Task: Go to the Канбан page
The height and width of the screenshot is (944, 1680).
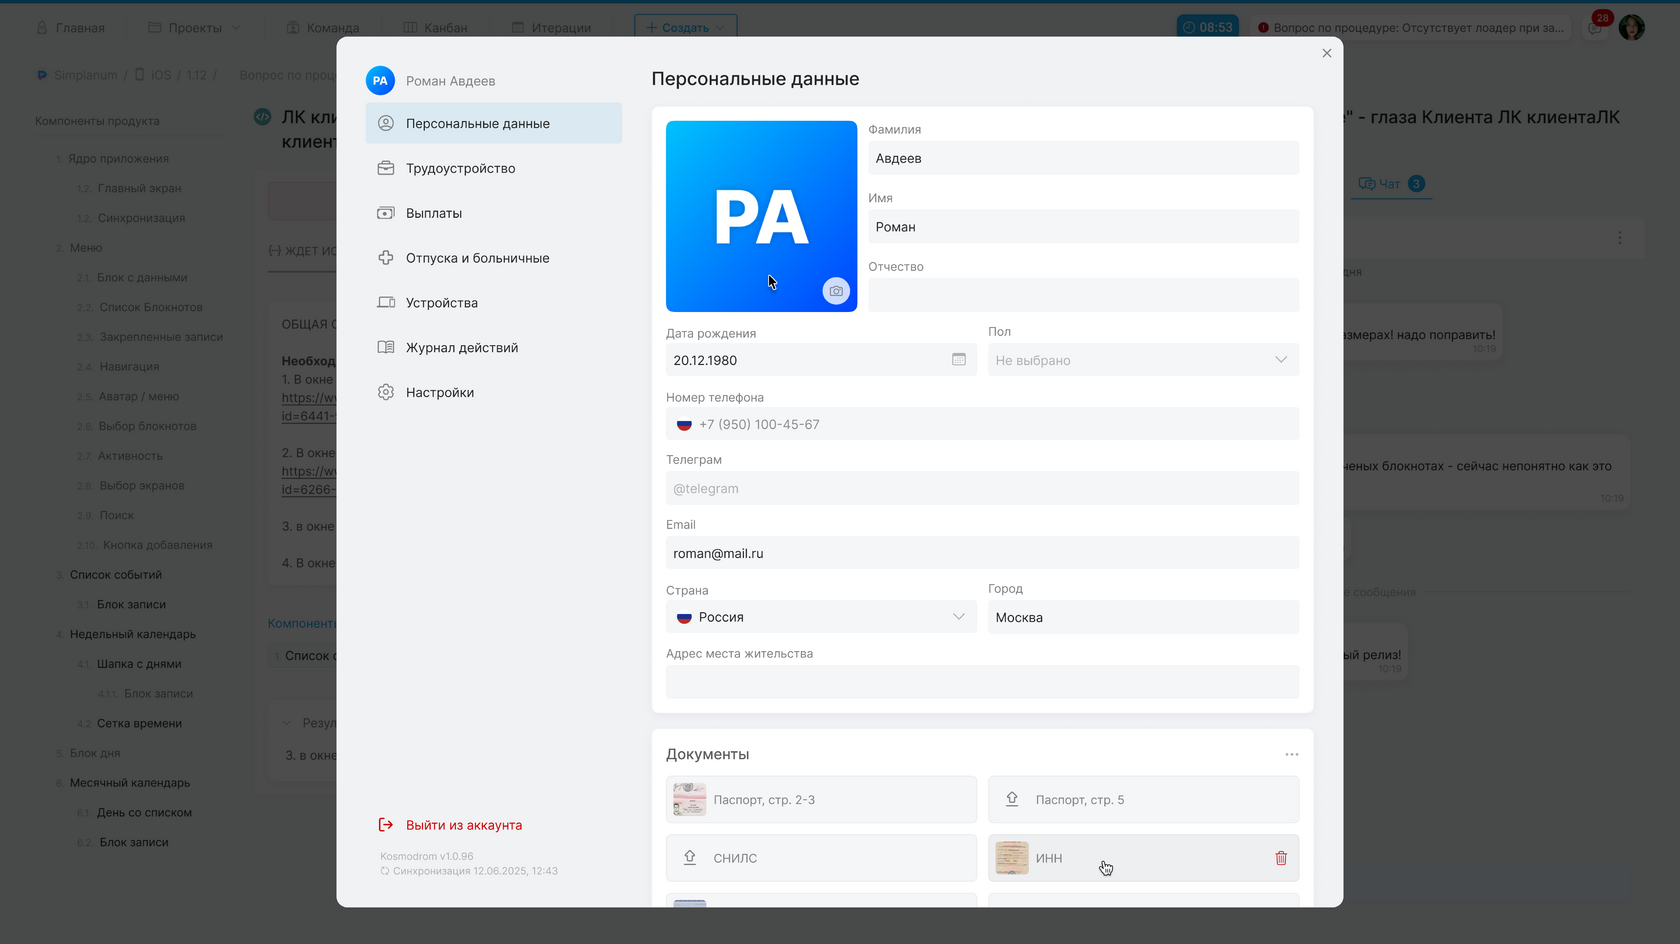Action: [435, 27]
